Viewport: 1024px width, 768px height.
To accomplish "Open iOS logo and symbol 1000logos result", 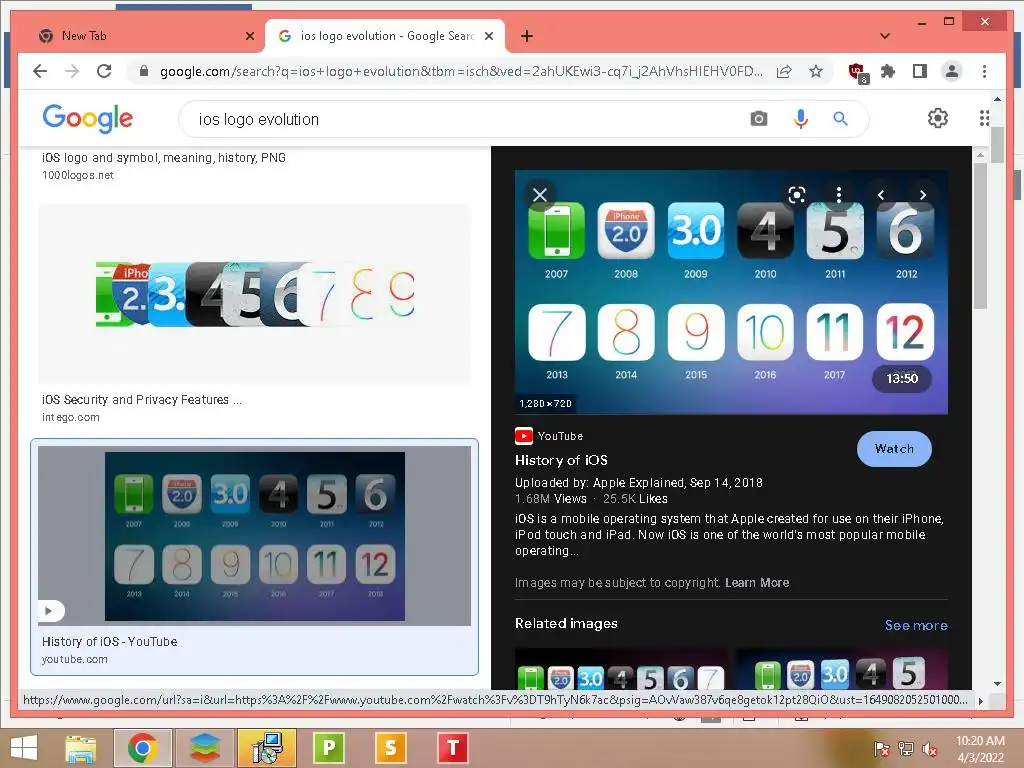I will [164, 157].
